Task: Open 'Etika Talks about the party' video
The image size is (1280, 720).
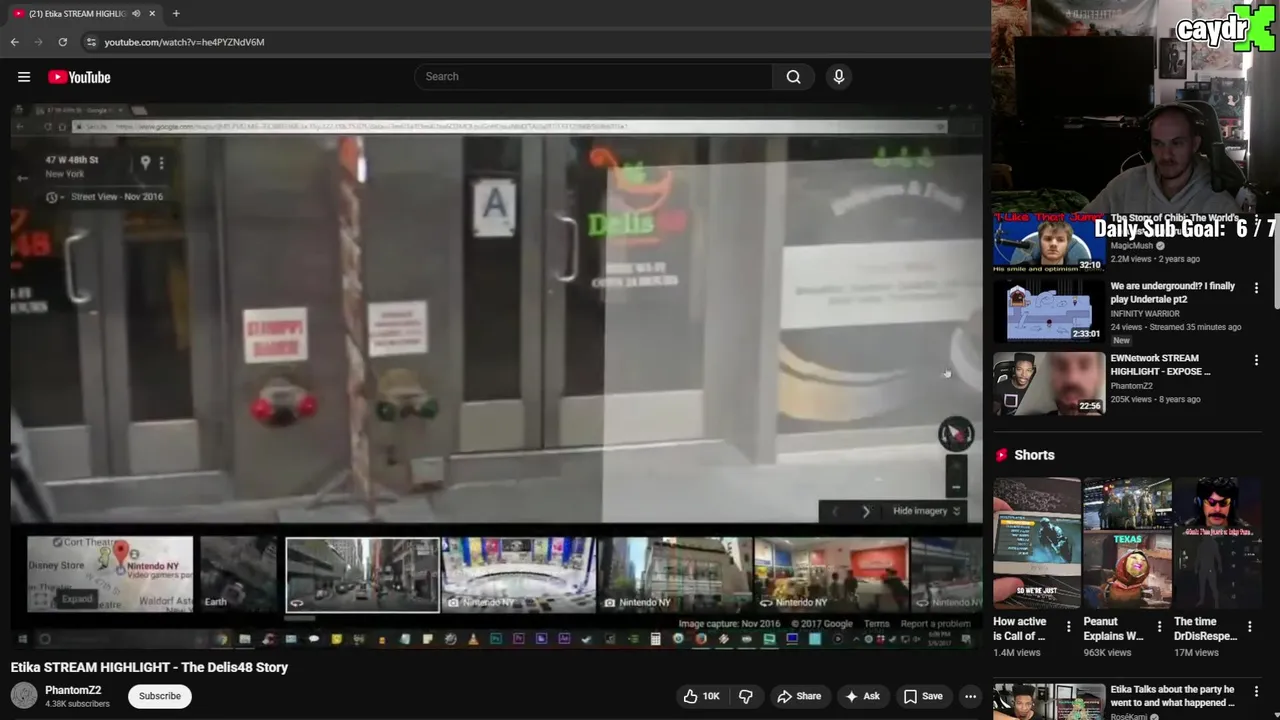Action: tap(1172, 695)
